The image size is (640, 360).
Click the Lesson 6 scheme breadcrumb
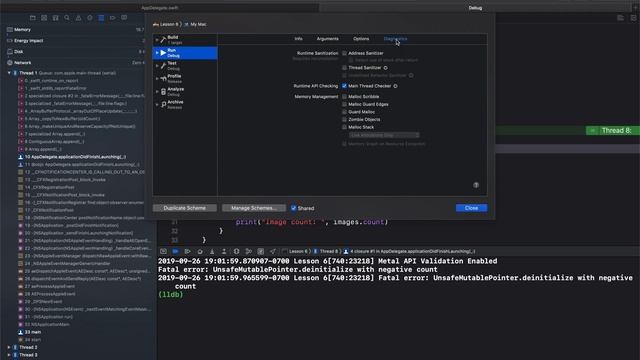(166, 24)
